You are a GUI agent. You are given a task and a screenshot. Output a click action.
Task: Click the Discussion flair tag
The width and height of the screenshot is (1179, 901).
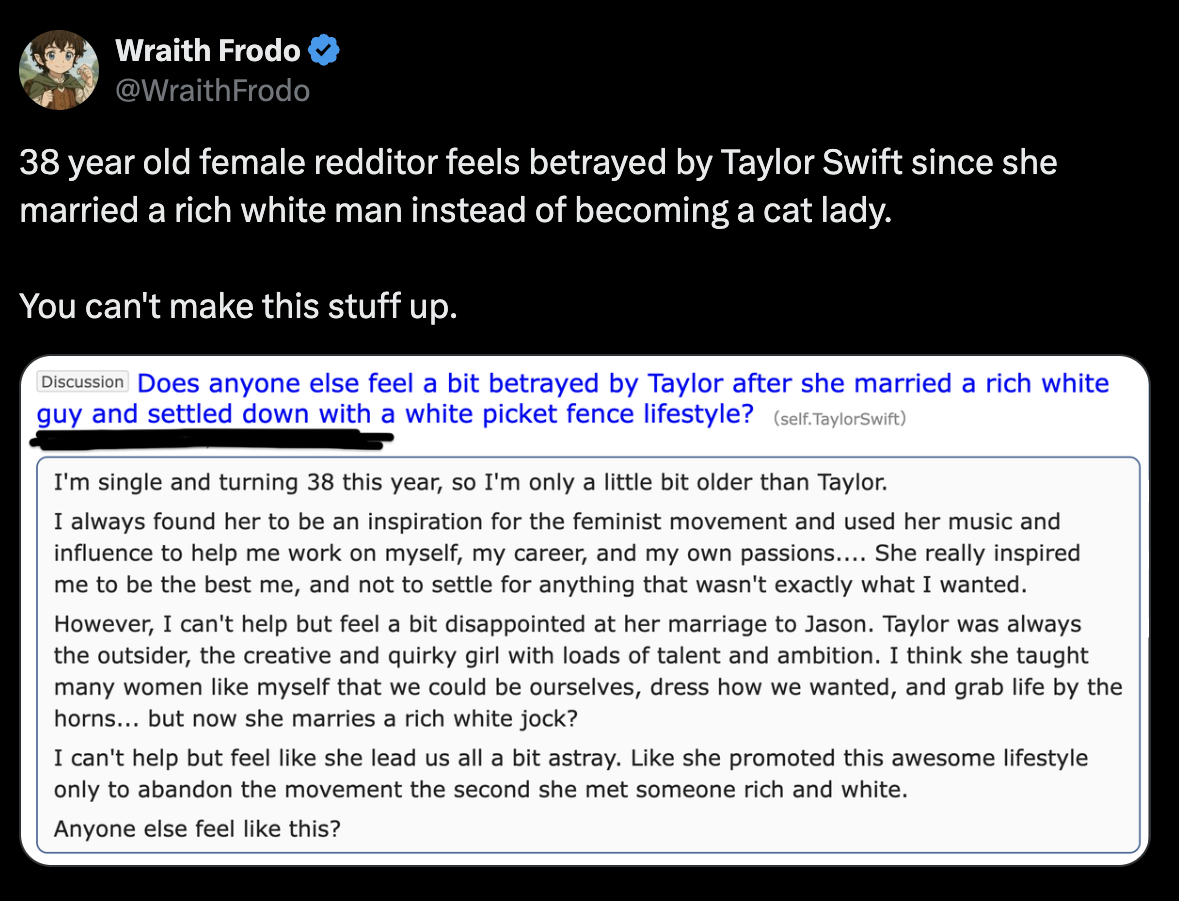tap(83, 381)
